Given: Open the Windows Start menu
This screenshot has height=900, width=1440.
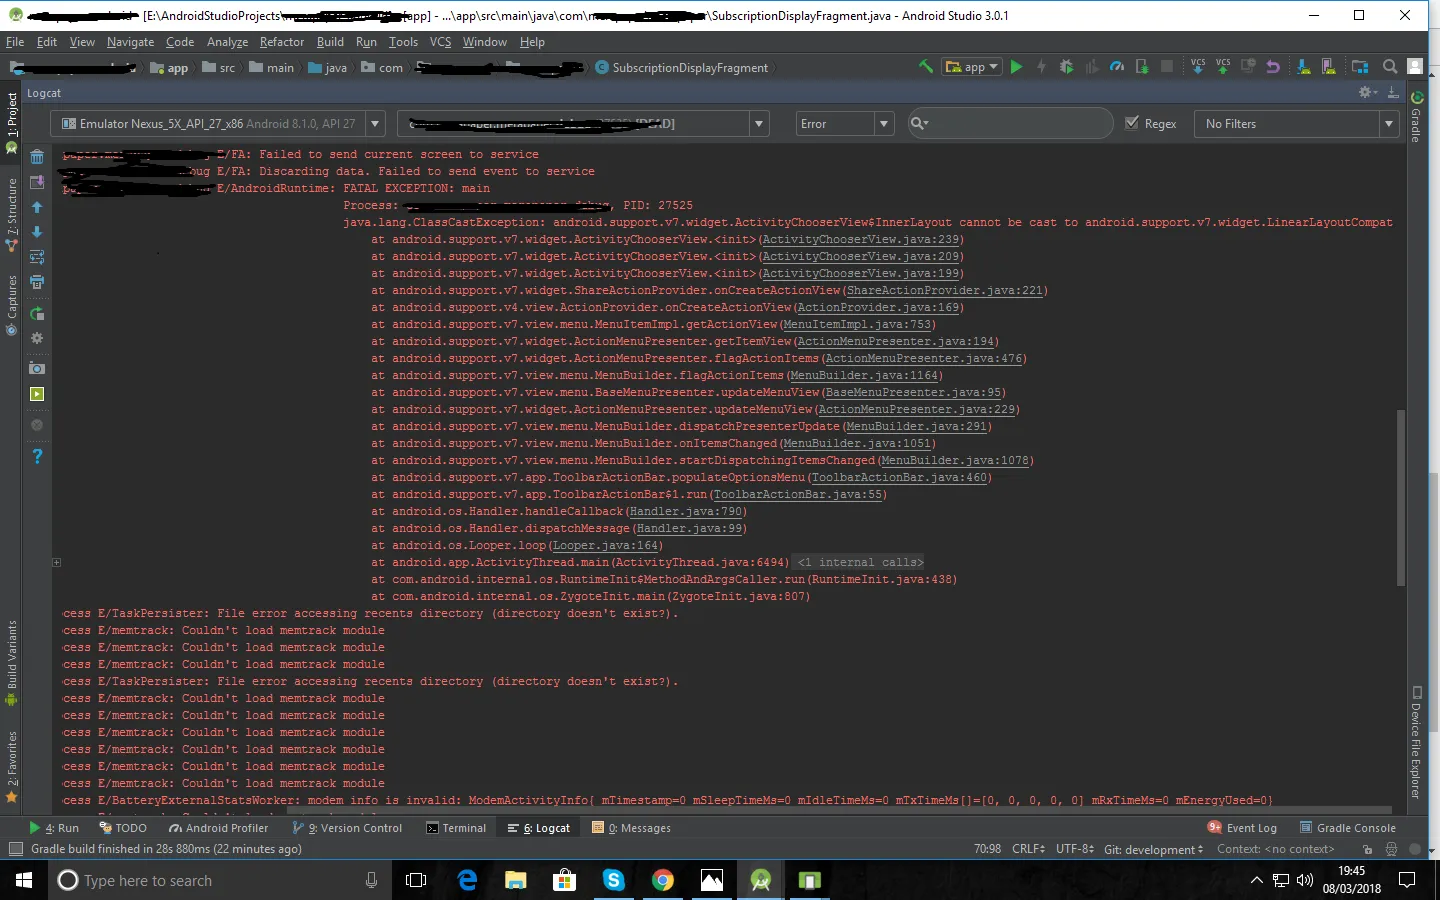Looking at the screenshot, I should (x=24, y=880).
